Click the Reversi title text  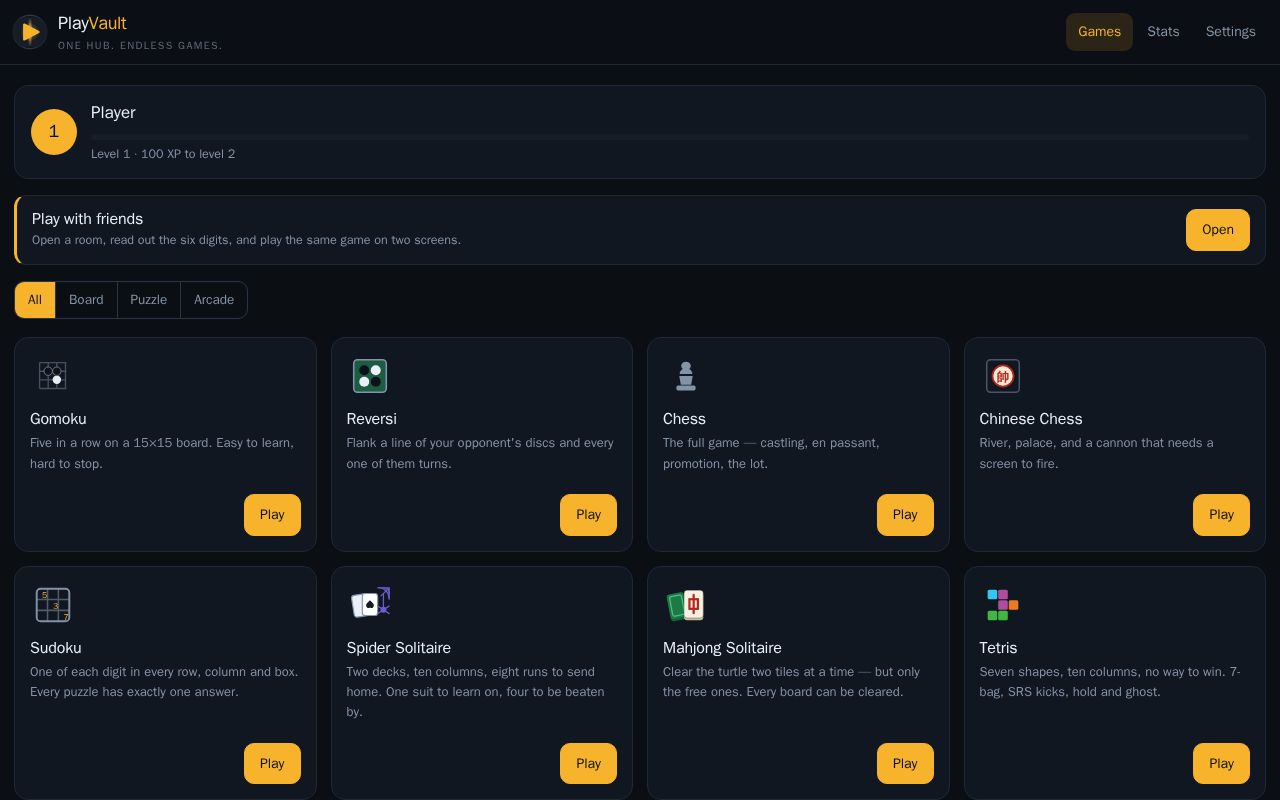point(372,419)
